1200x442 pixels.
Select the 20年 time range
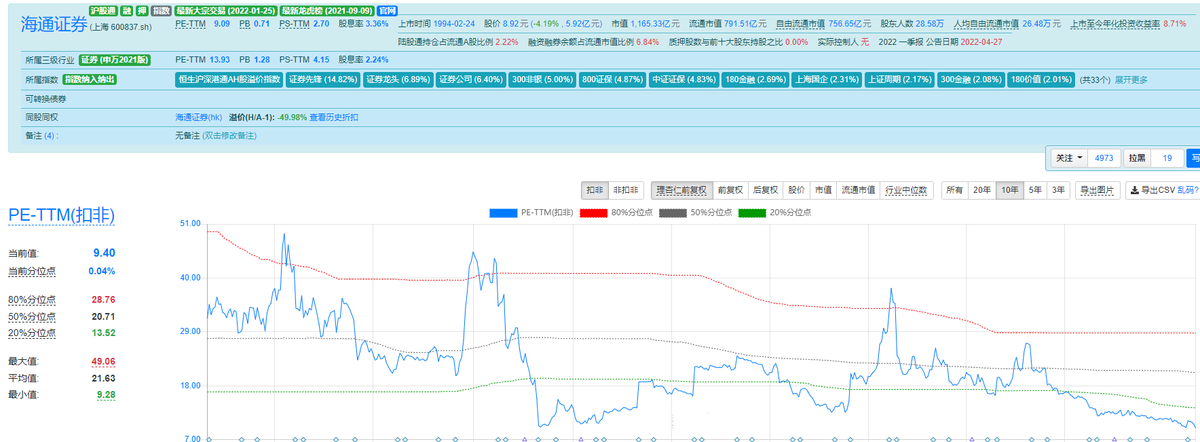983,189
